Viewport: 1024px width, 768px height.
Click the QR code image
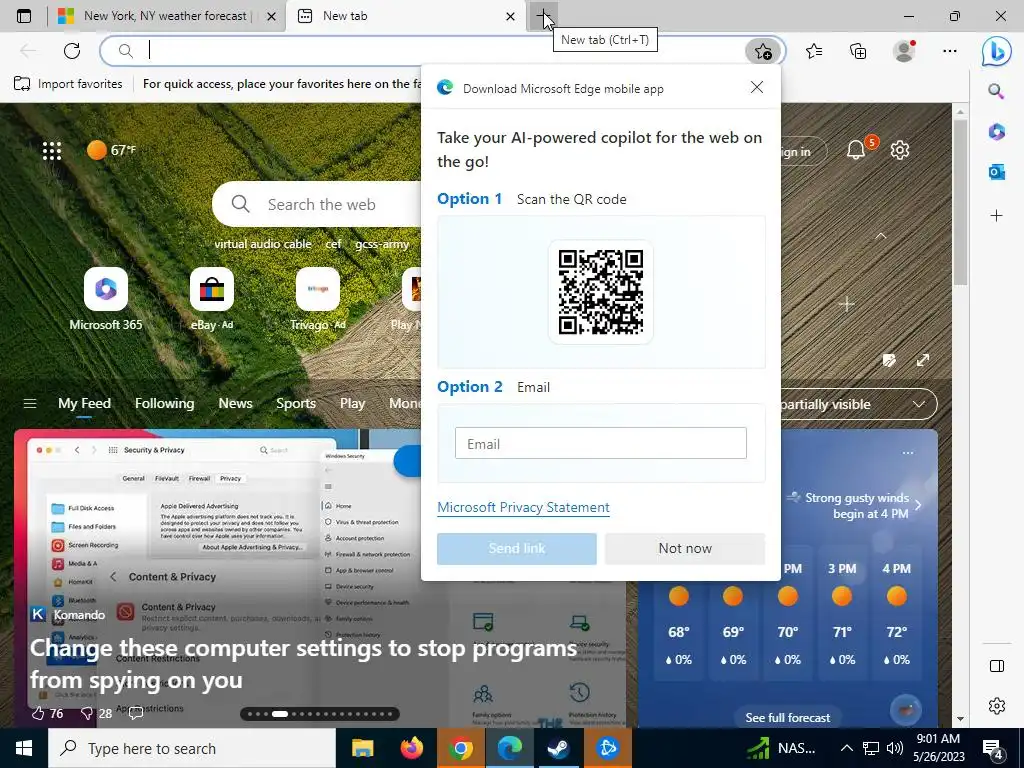(x=601, y=292)
